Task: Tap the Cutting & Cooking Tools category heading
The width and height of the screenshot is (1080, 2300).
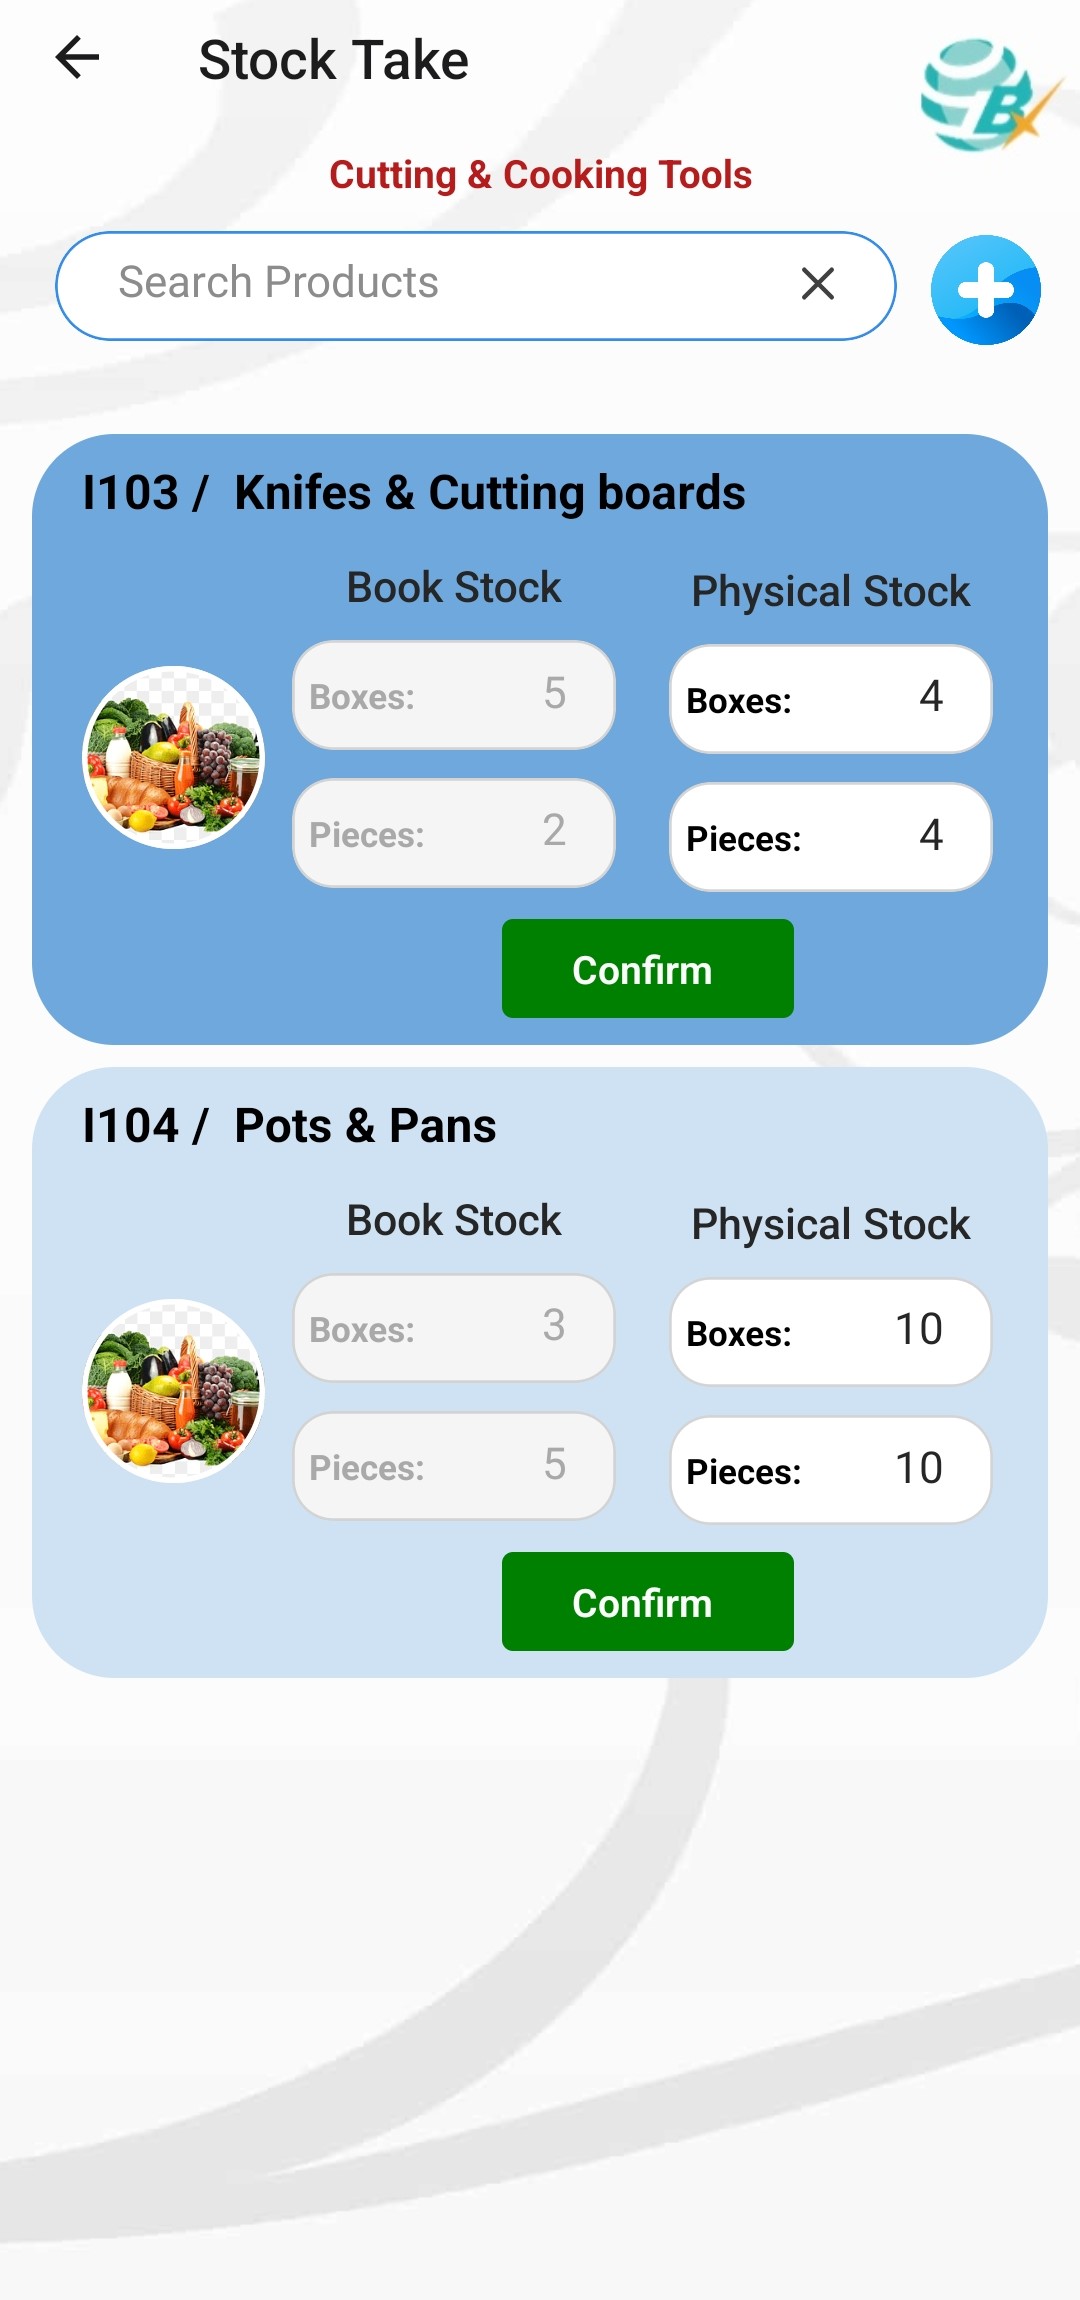Action: pos(540,175)
